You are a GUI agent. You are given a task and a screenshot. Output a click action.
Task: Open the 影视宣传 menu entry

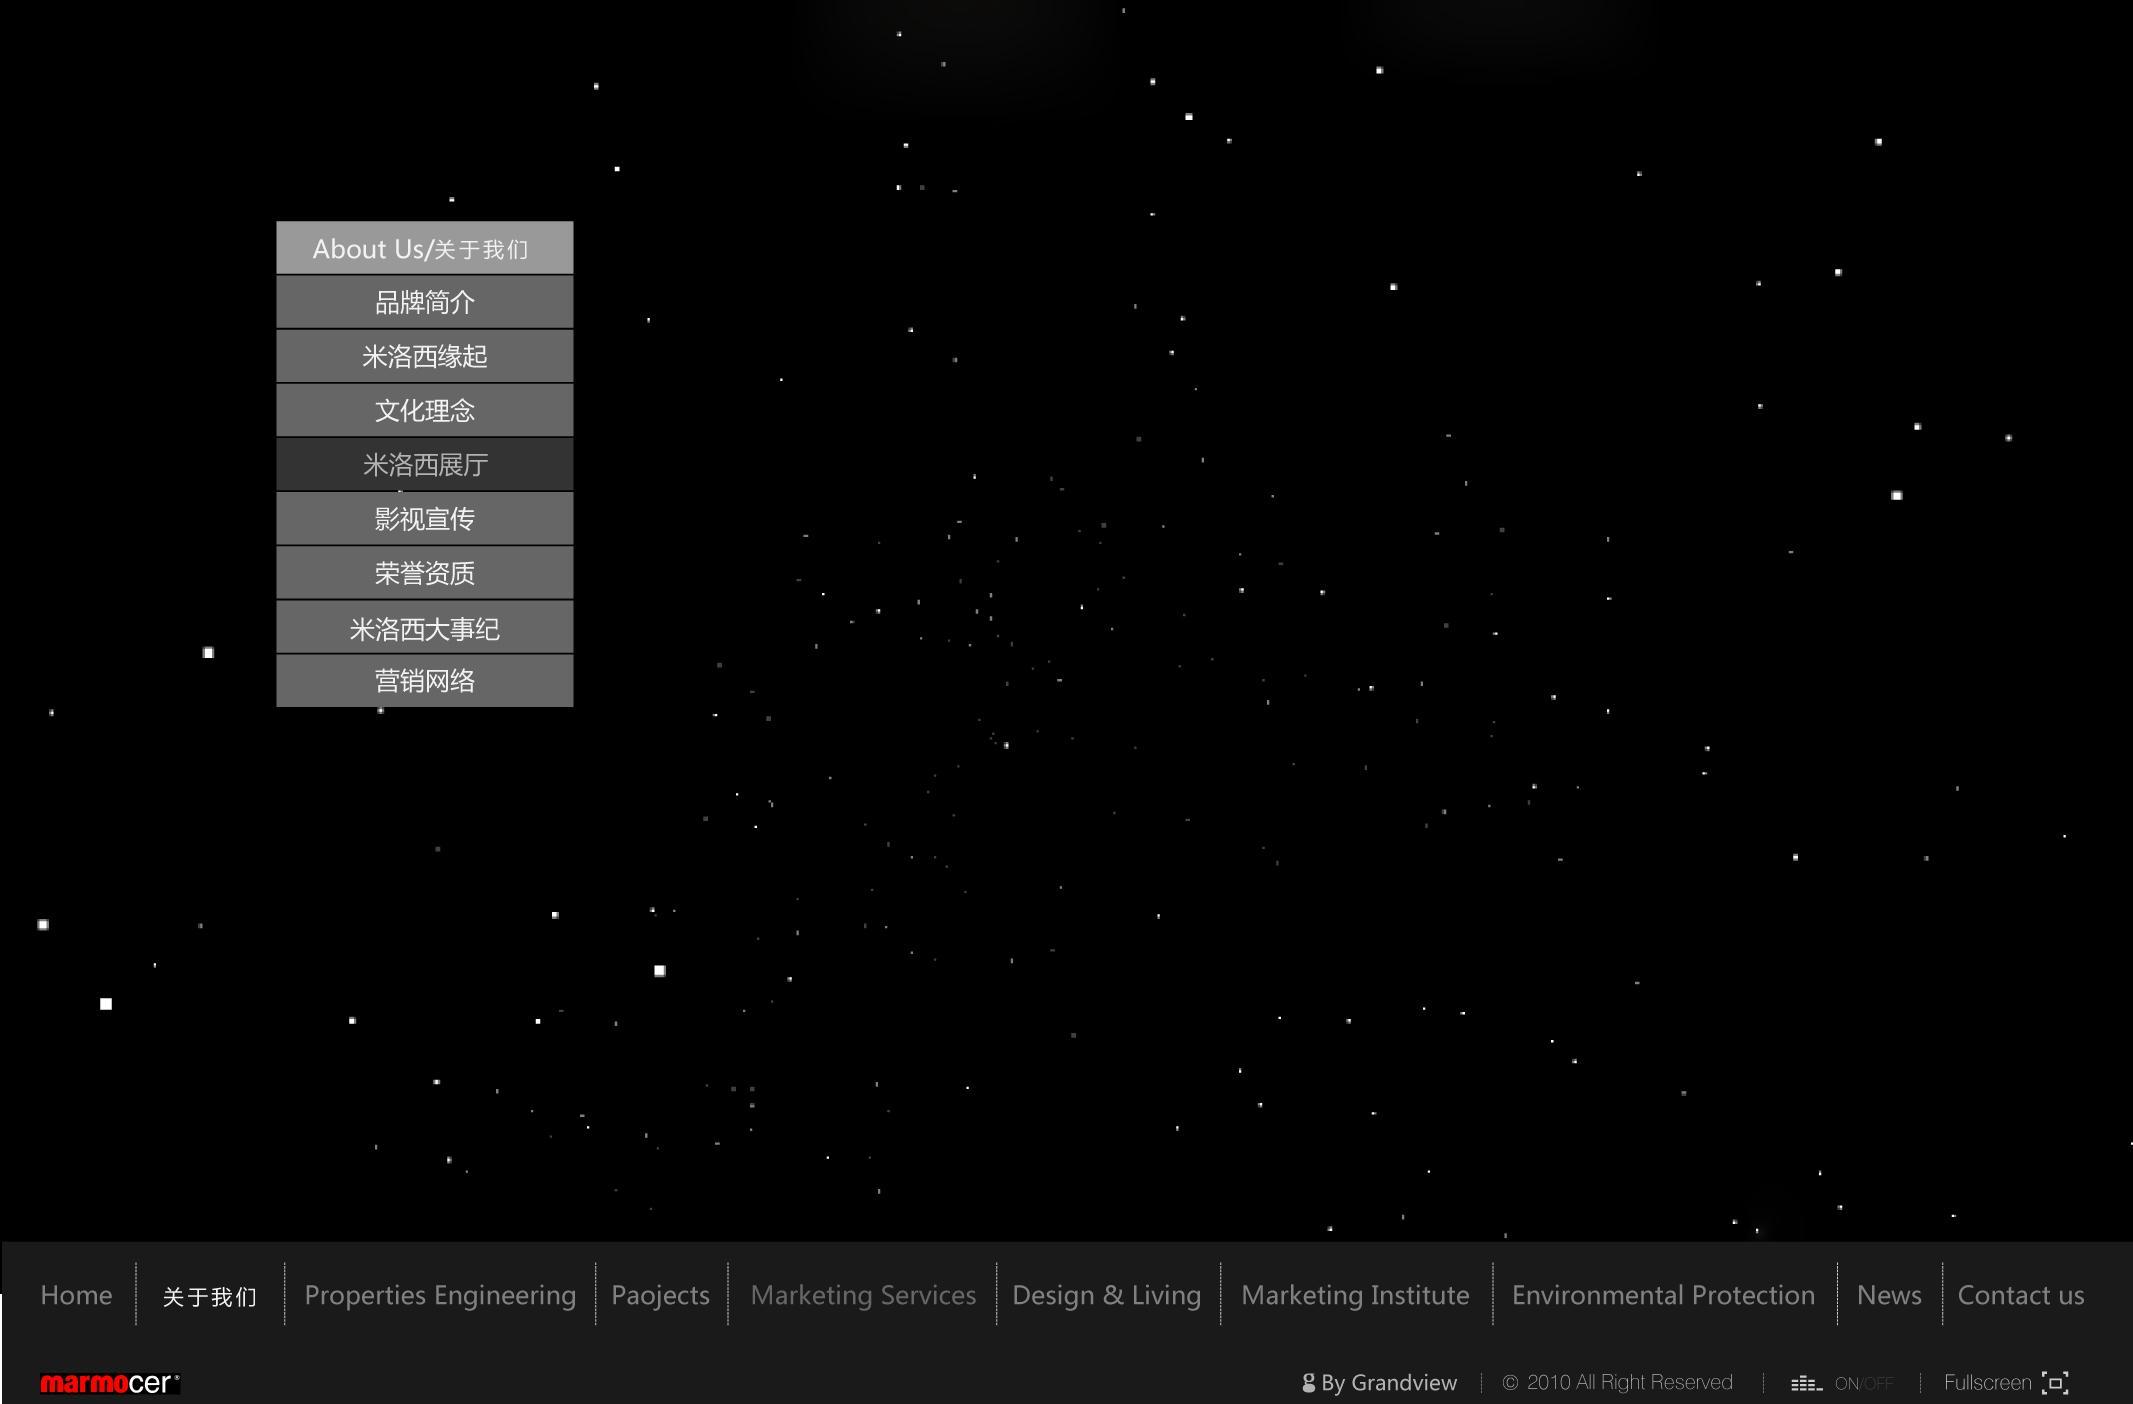click(424, 518)
